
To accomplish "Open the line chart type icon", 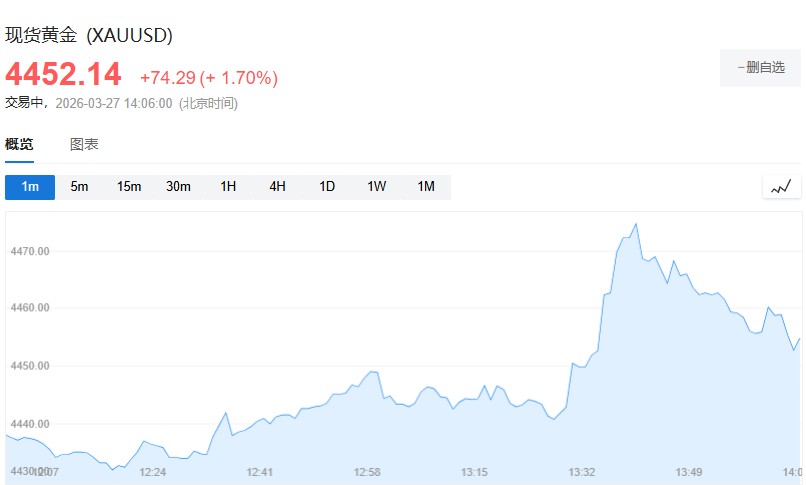I will [x=781, y=186].
